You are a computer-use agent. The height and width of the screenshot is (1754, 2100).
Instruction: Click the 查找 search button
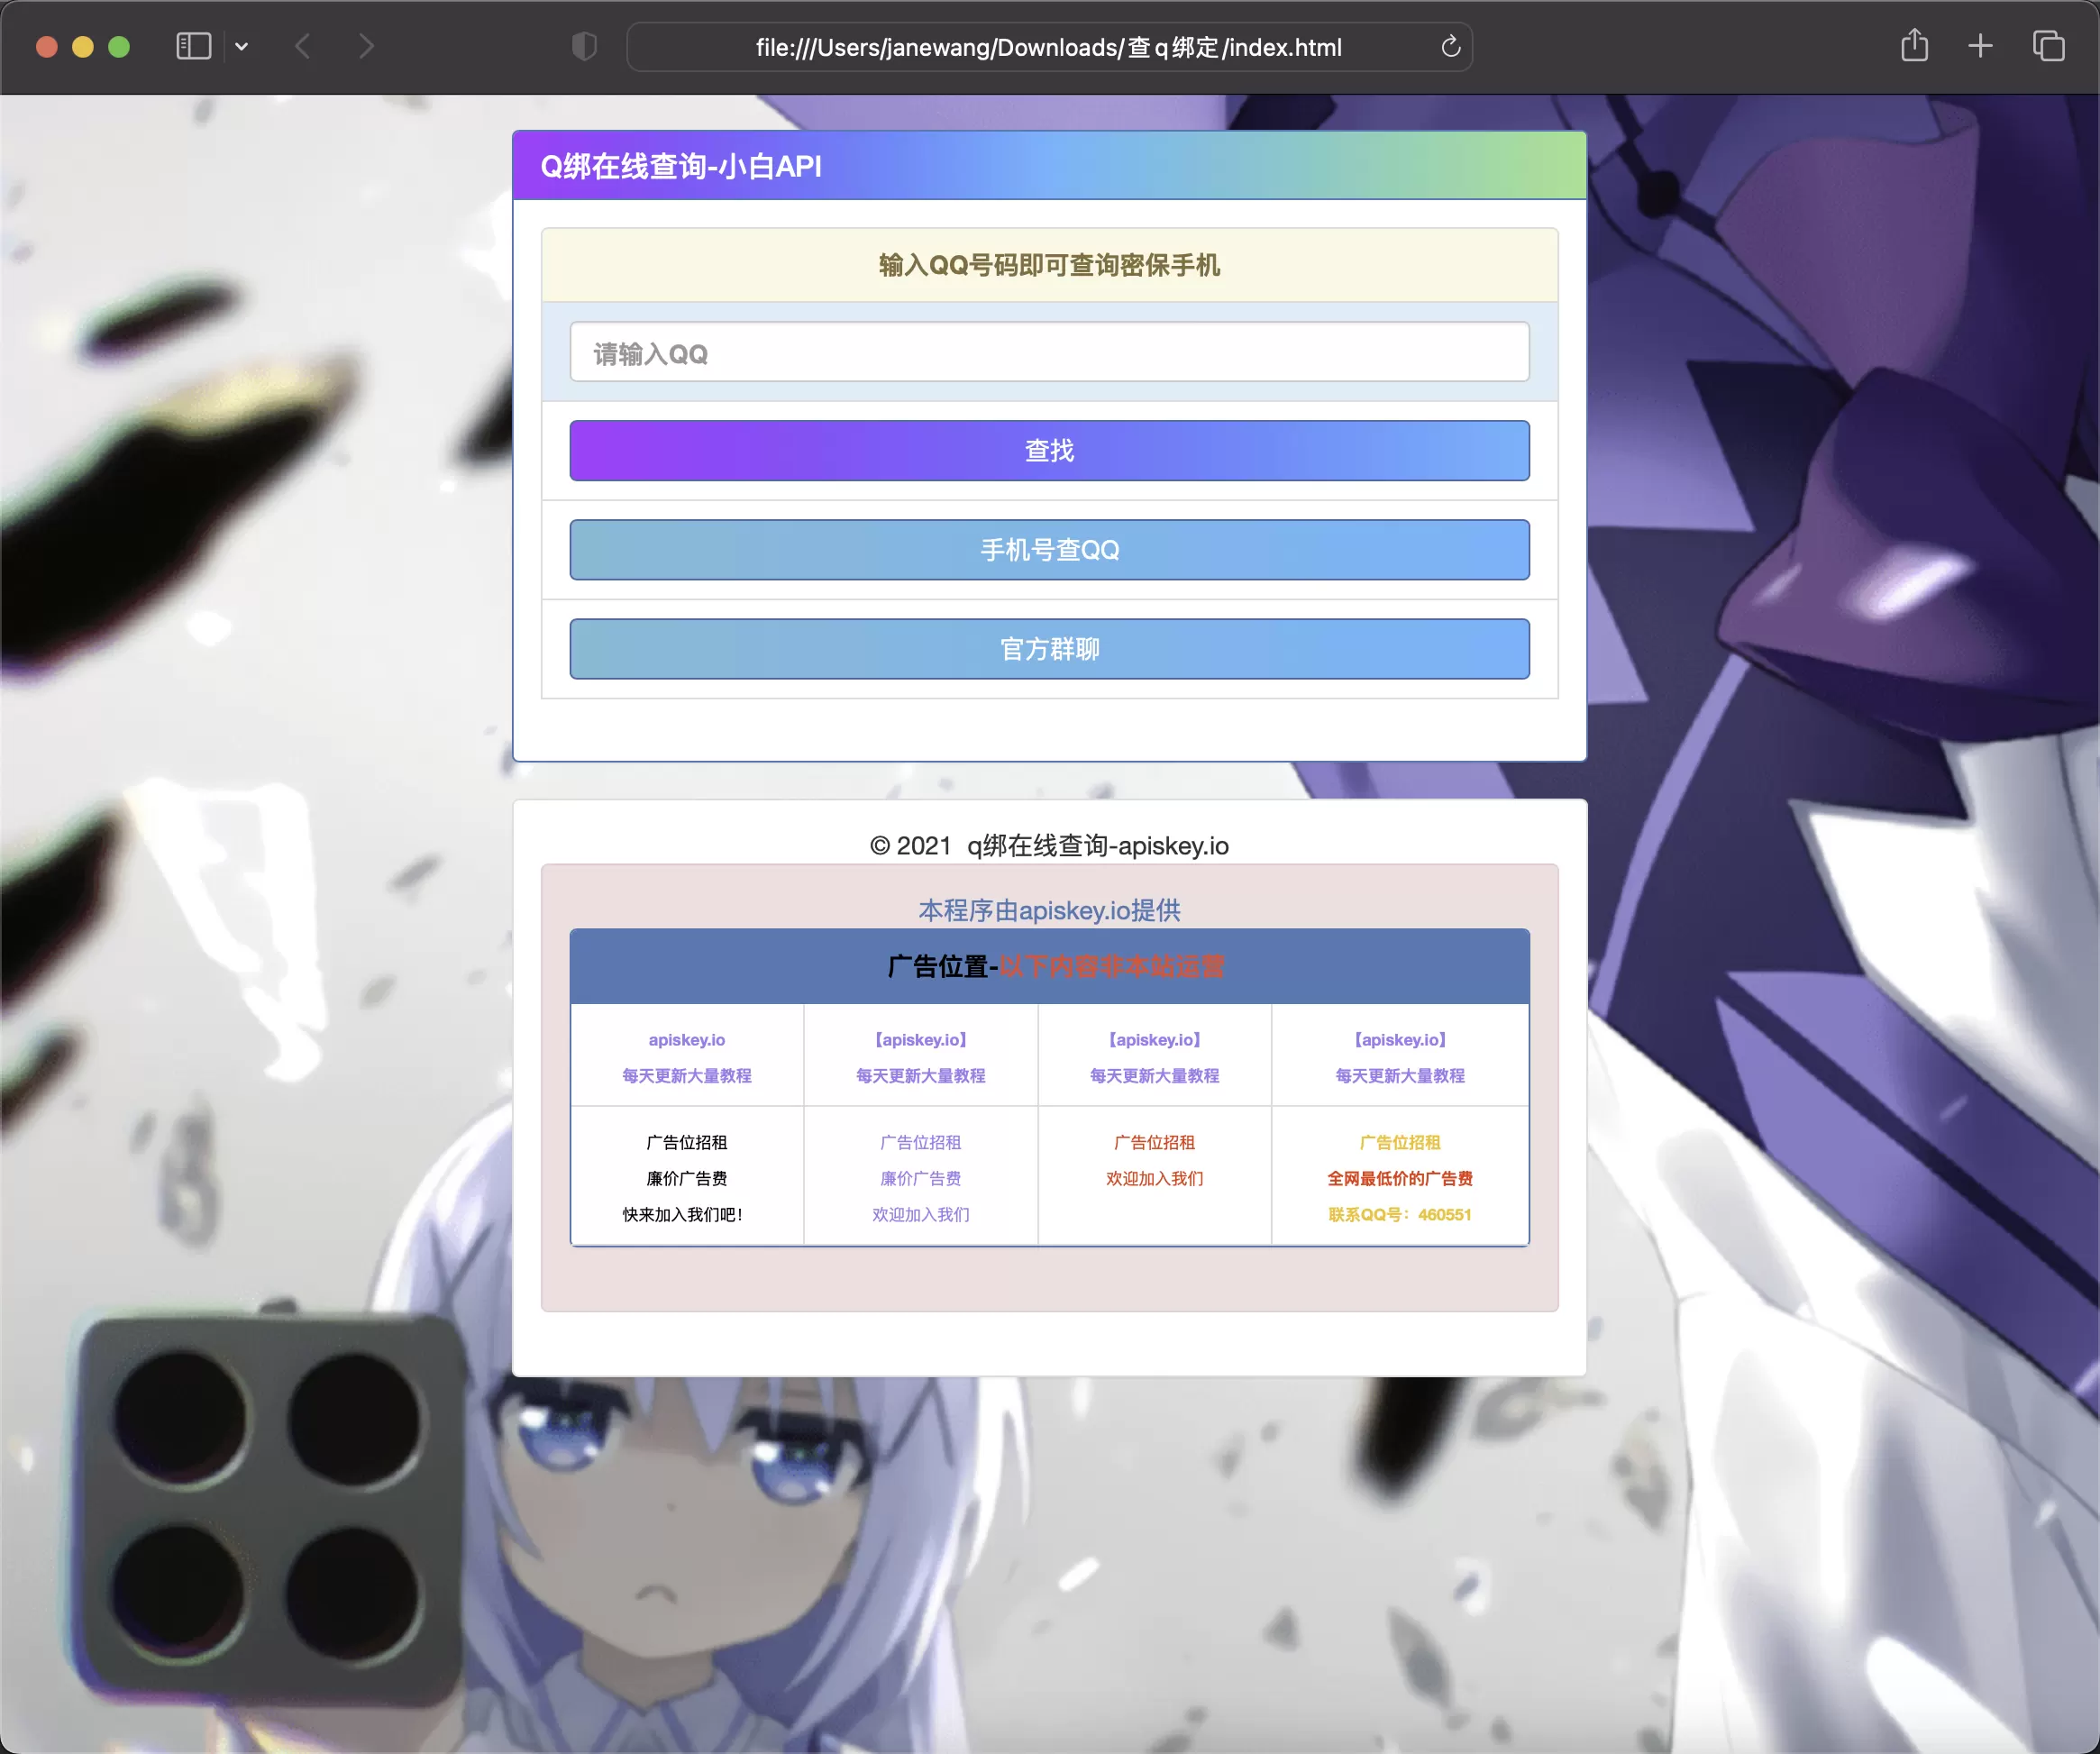1049,450
